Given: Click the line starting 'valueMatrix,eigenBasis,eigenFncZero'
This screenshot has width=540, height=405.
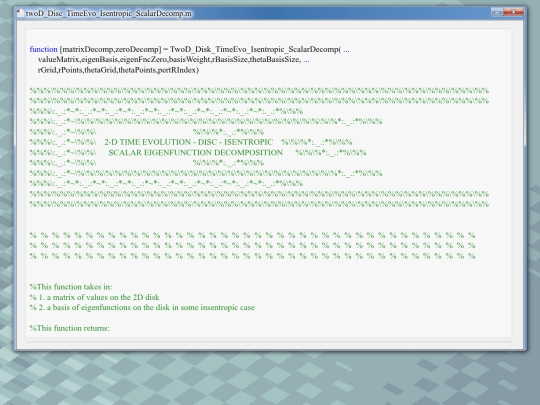Looking at the screenshot, I should (x=174, y=60).
